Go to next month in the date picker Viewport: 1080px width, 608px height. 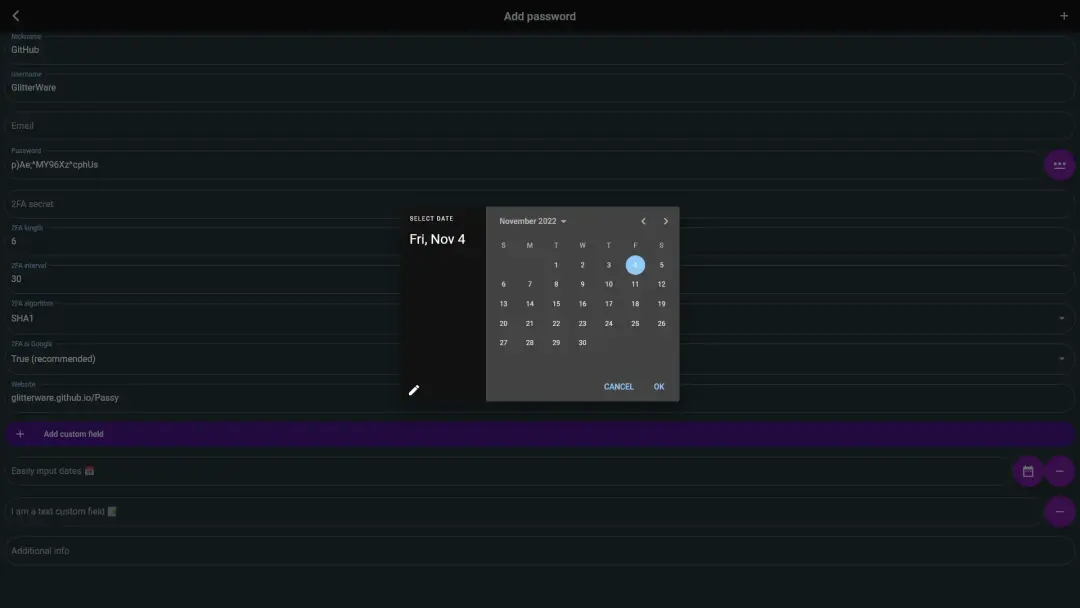(x=665, y=221)
